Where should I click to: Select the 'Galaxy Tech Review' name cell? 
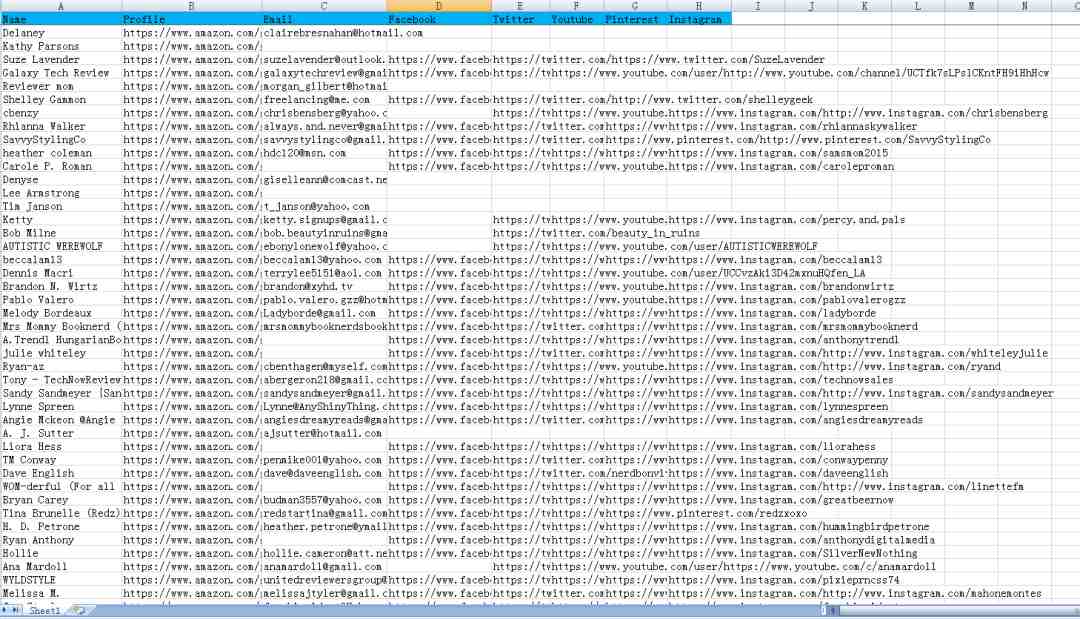tap(61, 73)
